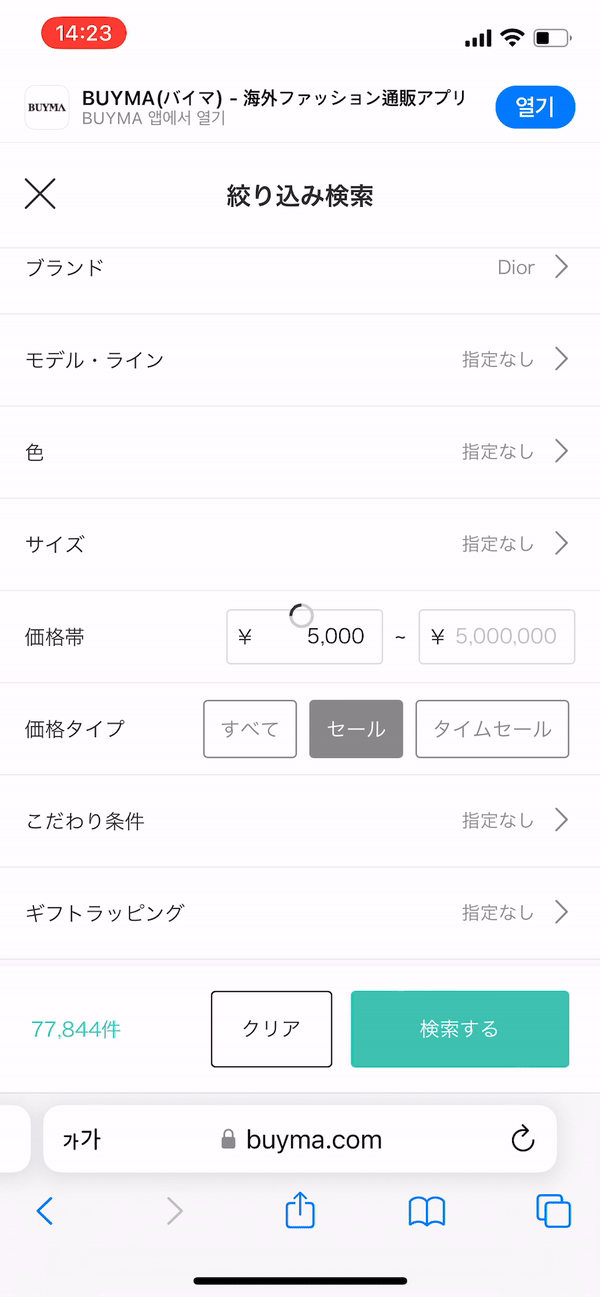Go back with Safari back arrow
The height and width of the screenshot is (1297, 600).
coord(45,1211)
